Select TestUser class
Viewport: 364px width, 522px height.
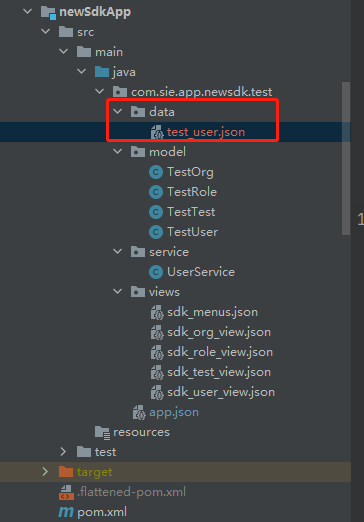click(x=192, y=232)
